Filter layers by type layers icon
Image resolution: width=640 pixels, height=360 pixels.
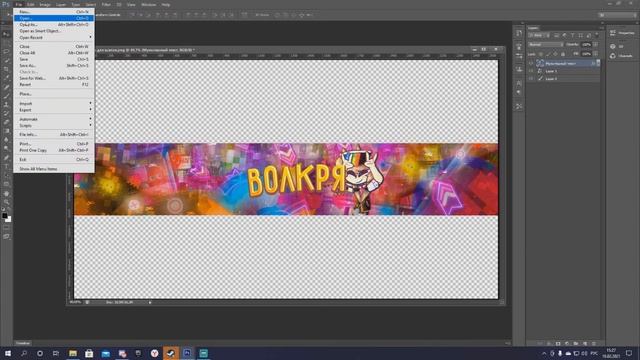coord(572,36)
